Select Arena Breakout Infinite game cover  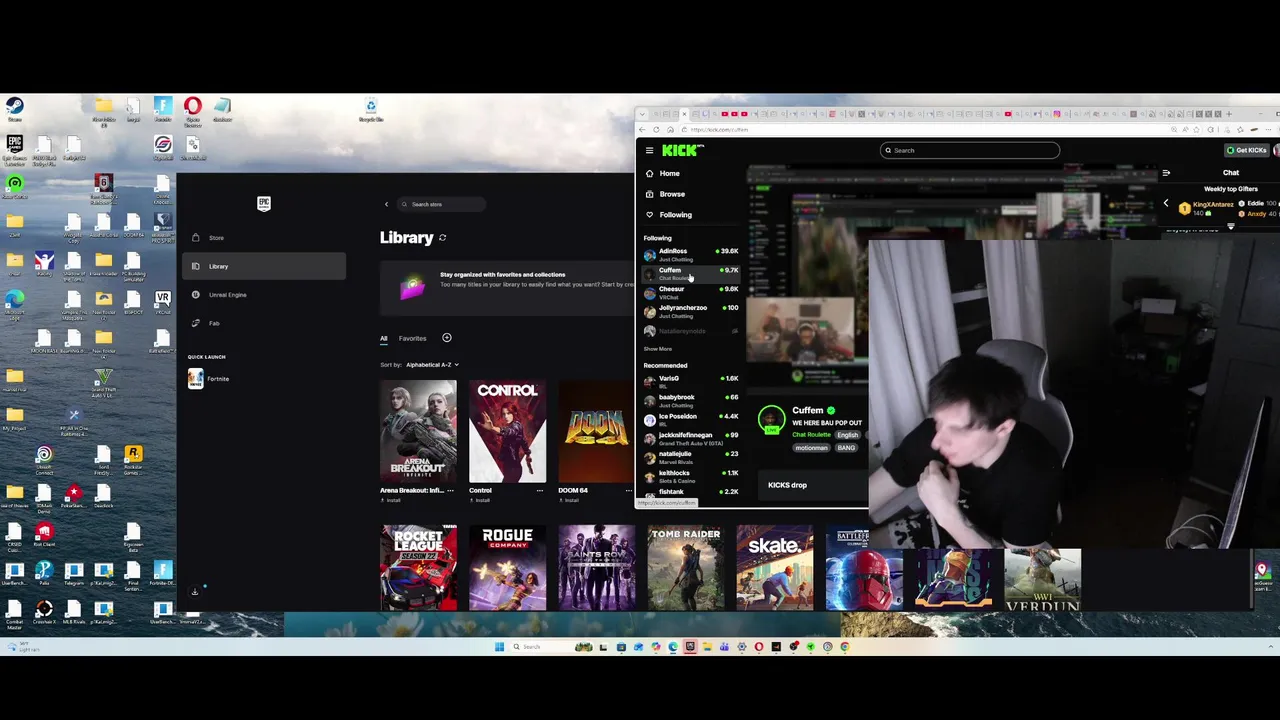point(418,431)
